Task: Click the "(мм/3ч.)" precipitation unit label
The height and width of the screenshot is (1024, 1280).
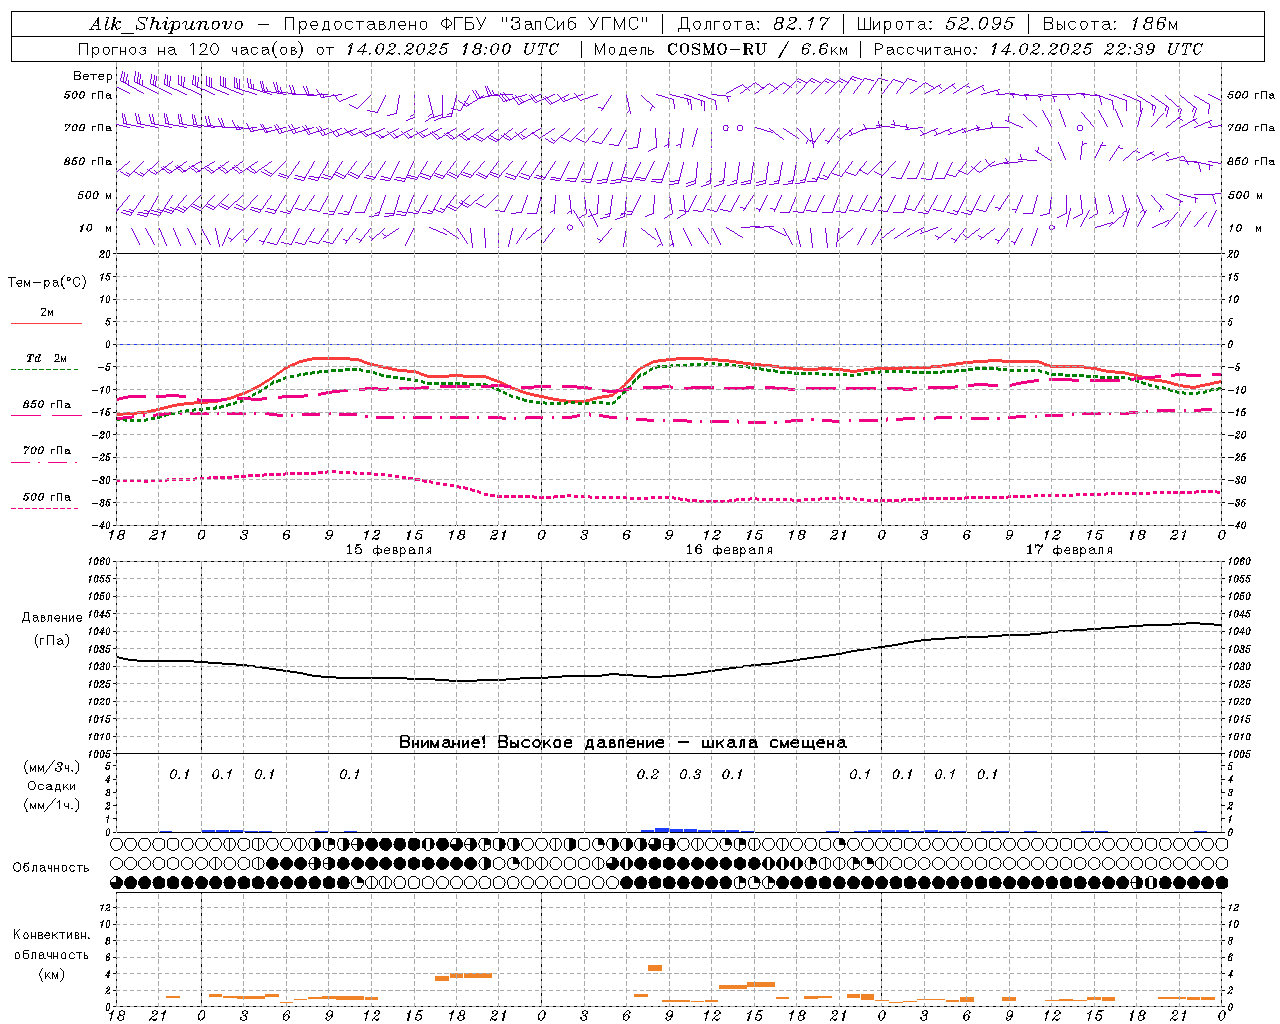Action: pyautogui.click(x=51, y=767)
